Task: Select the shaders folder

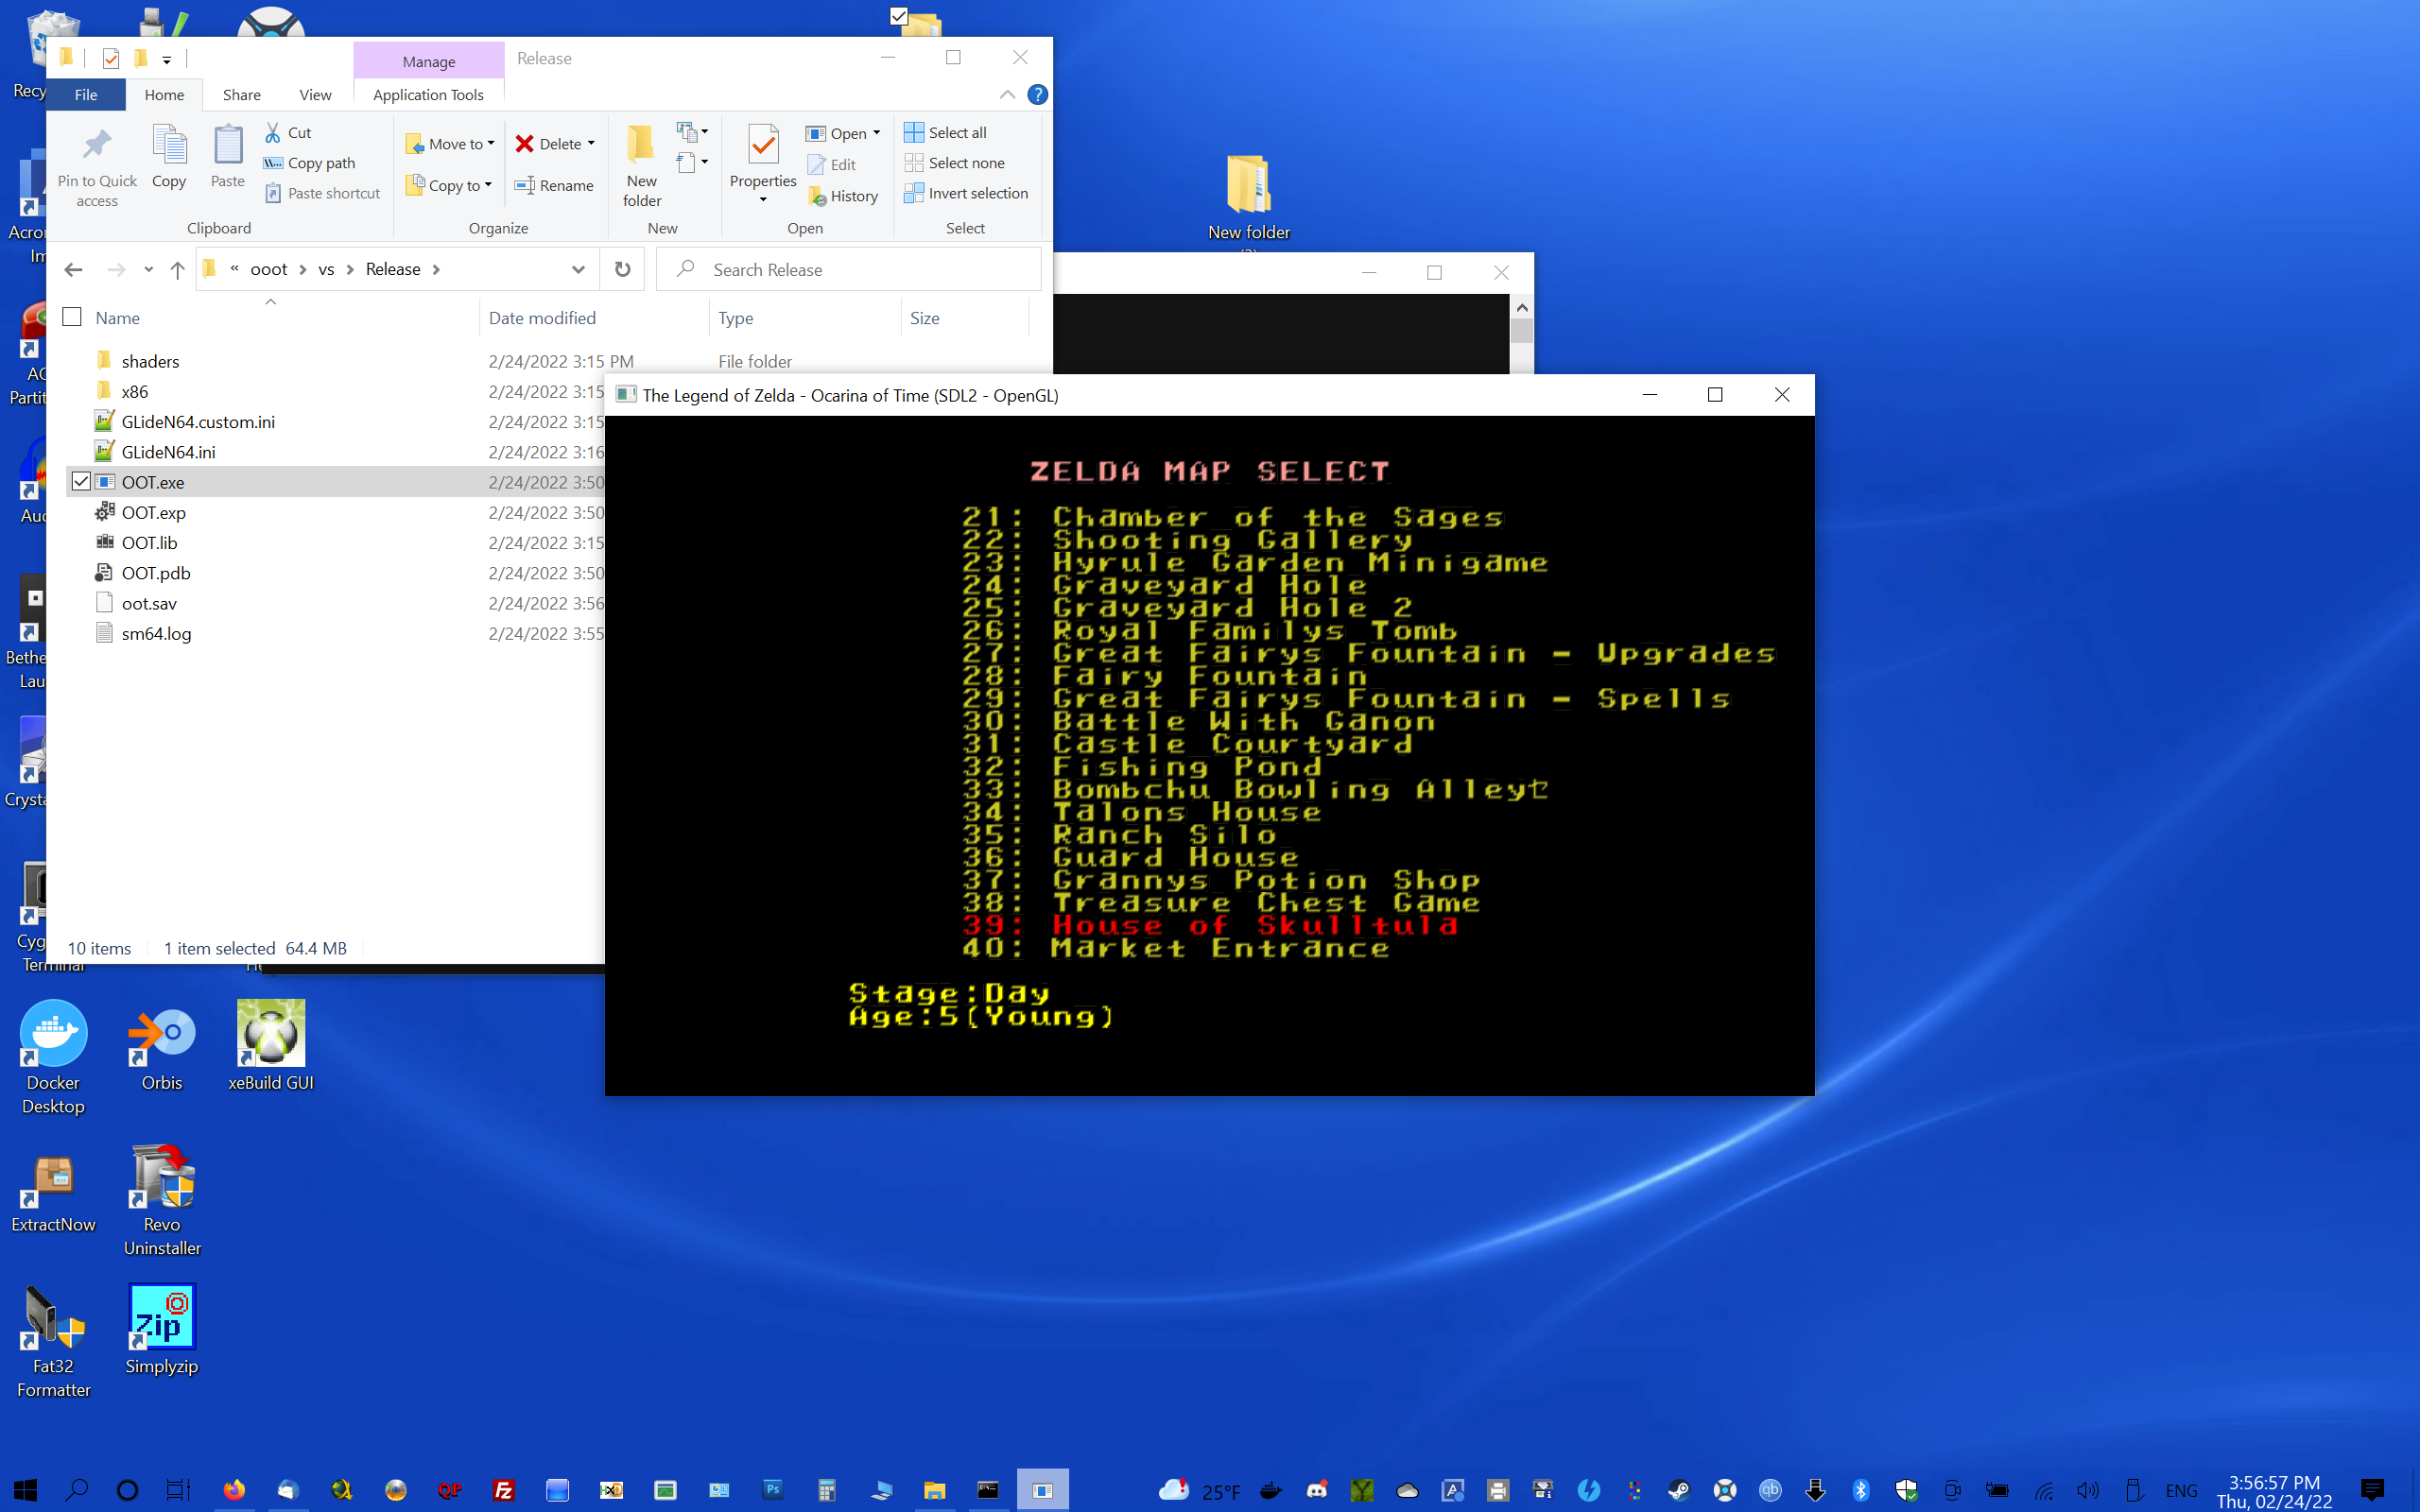Action: pyautogui.click(x=150, y=361)
